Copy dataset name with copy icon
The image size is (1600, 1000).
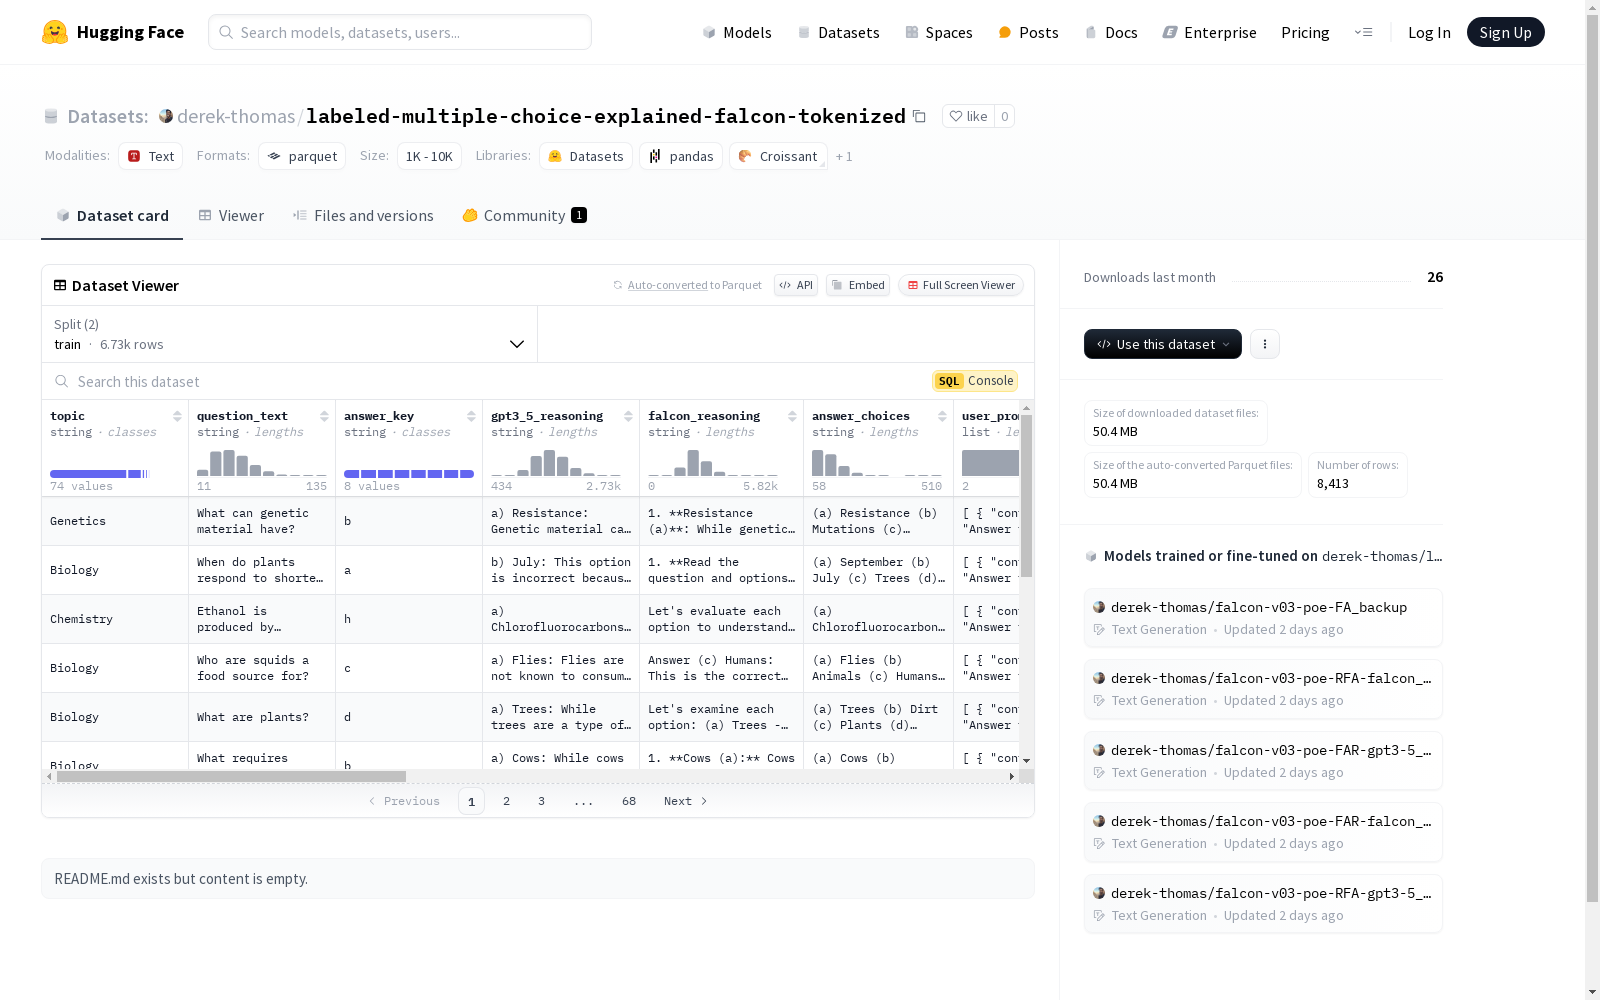[x=919, y=116]
